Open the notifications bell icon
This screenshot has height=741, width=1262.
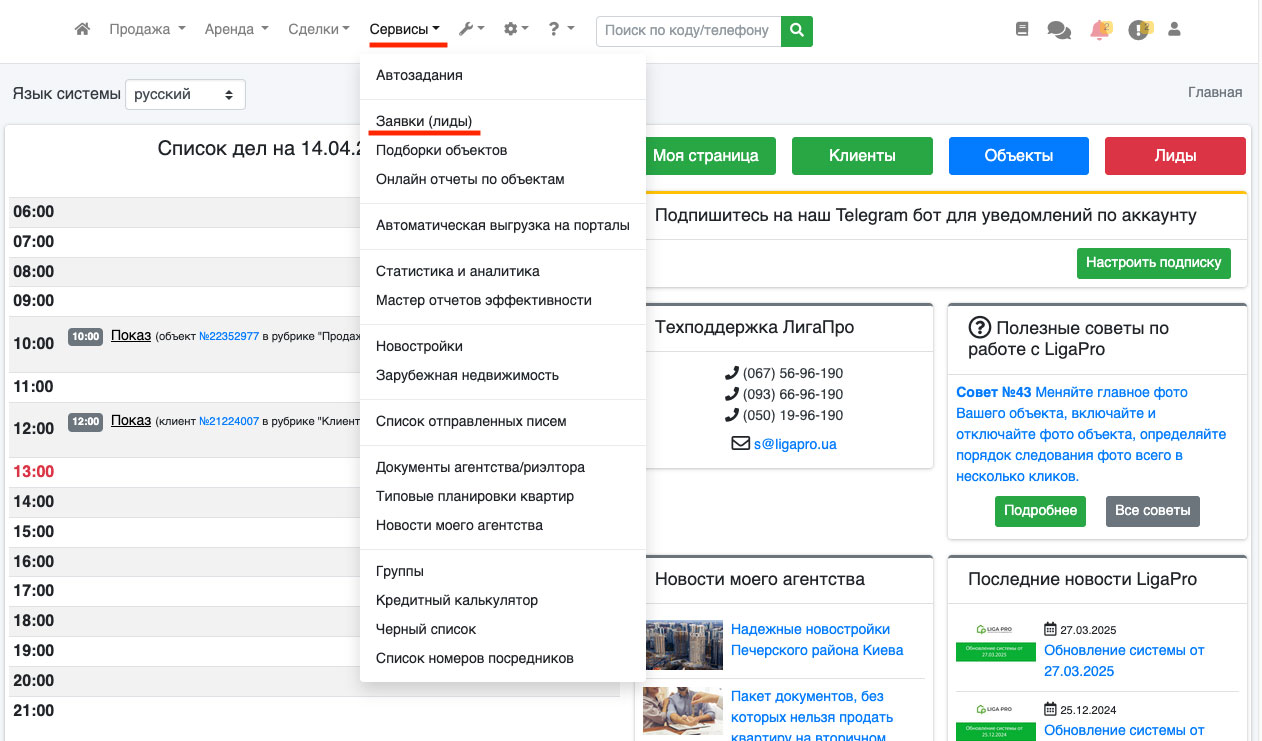coord(1100,30)
